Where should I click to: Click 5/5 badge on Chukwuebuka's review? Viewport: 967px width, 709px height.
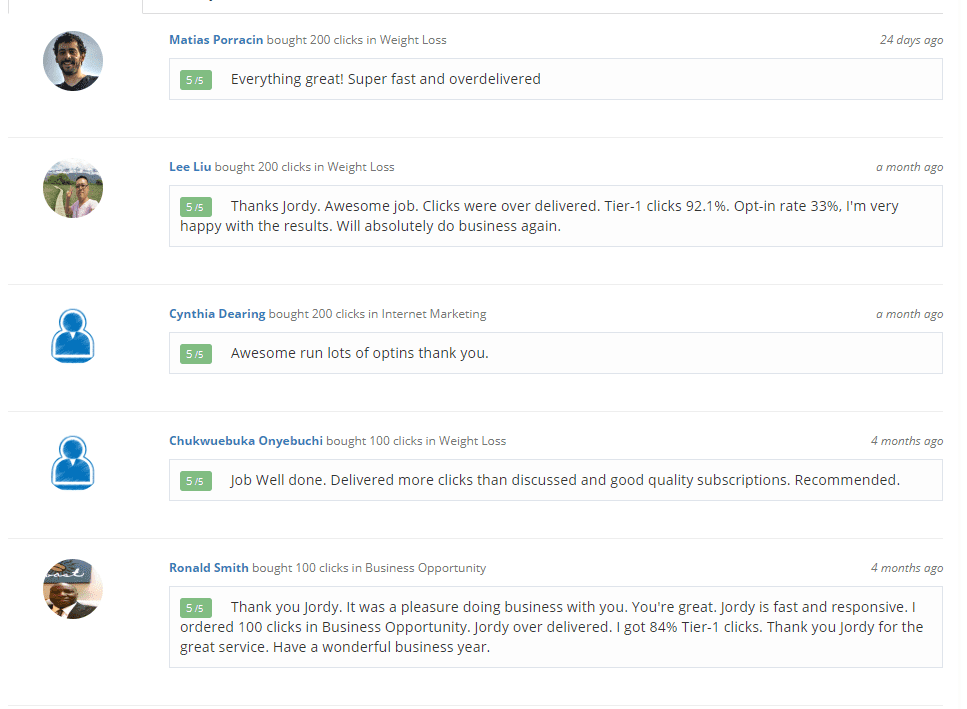tap(195, 481)
